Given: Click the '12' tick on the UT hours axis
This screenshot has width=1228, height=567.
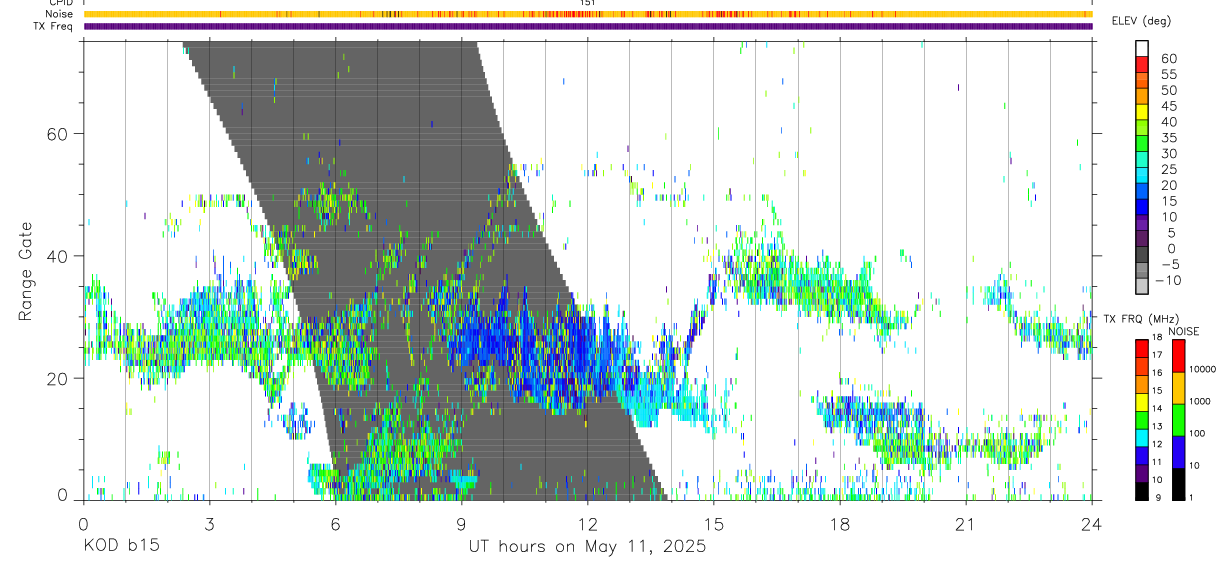Looking at the screenshot, I should 587,524.
